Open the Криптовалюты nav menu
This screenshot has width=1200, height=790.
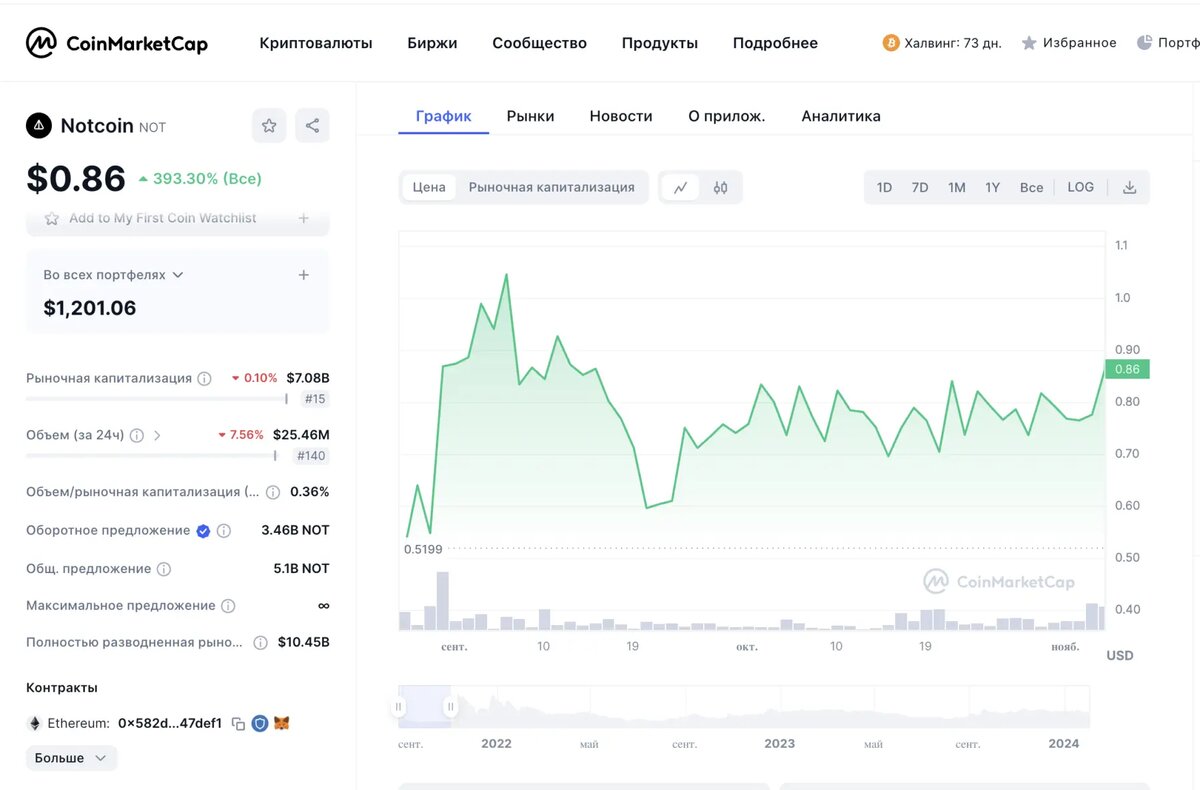tap(316, 43)
